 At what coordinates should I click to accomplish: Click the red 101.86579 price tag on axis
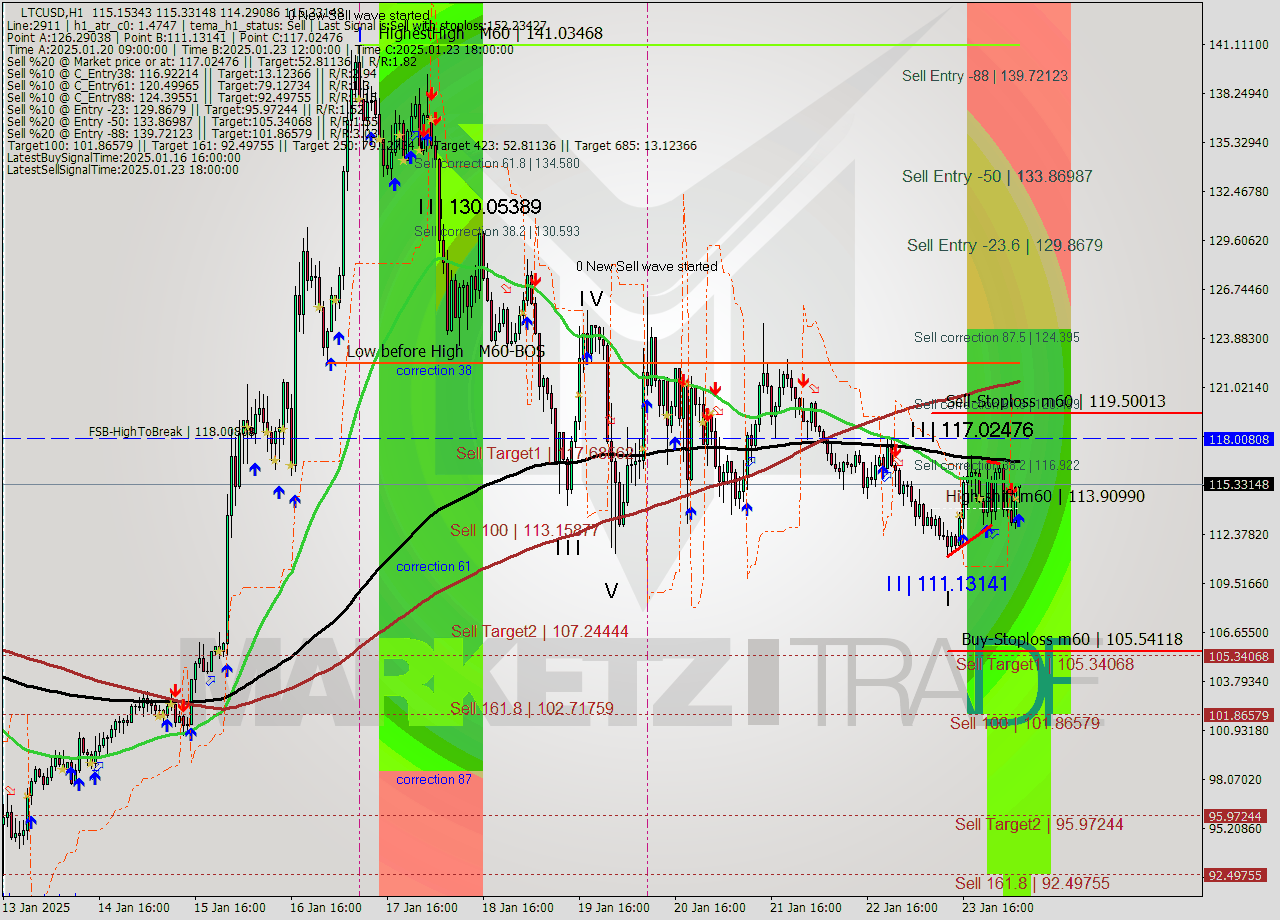pyautogui.click(x=1239, y=715)
